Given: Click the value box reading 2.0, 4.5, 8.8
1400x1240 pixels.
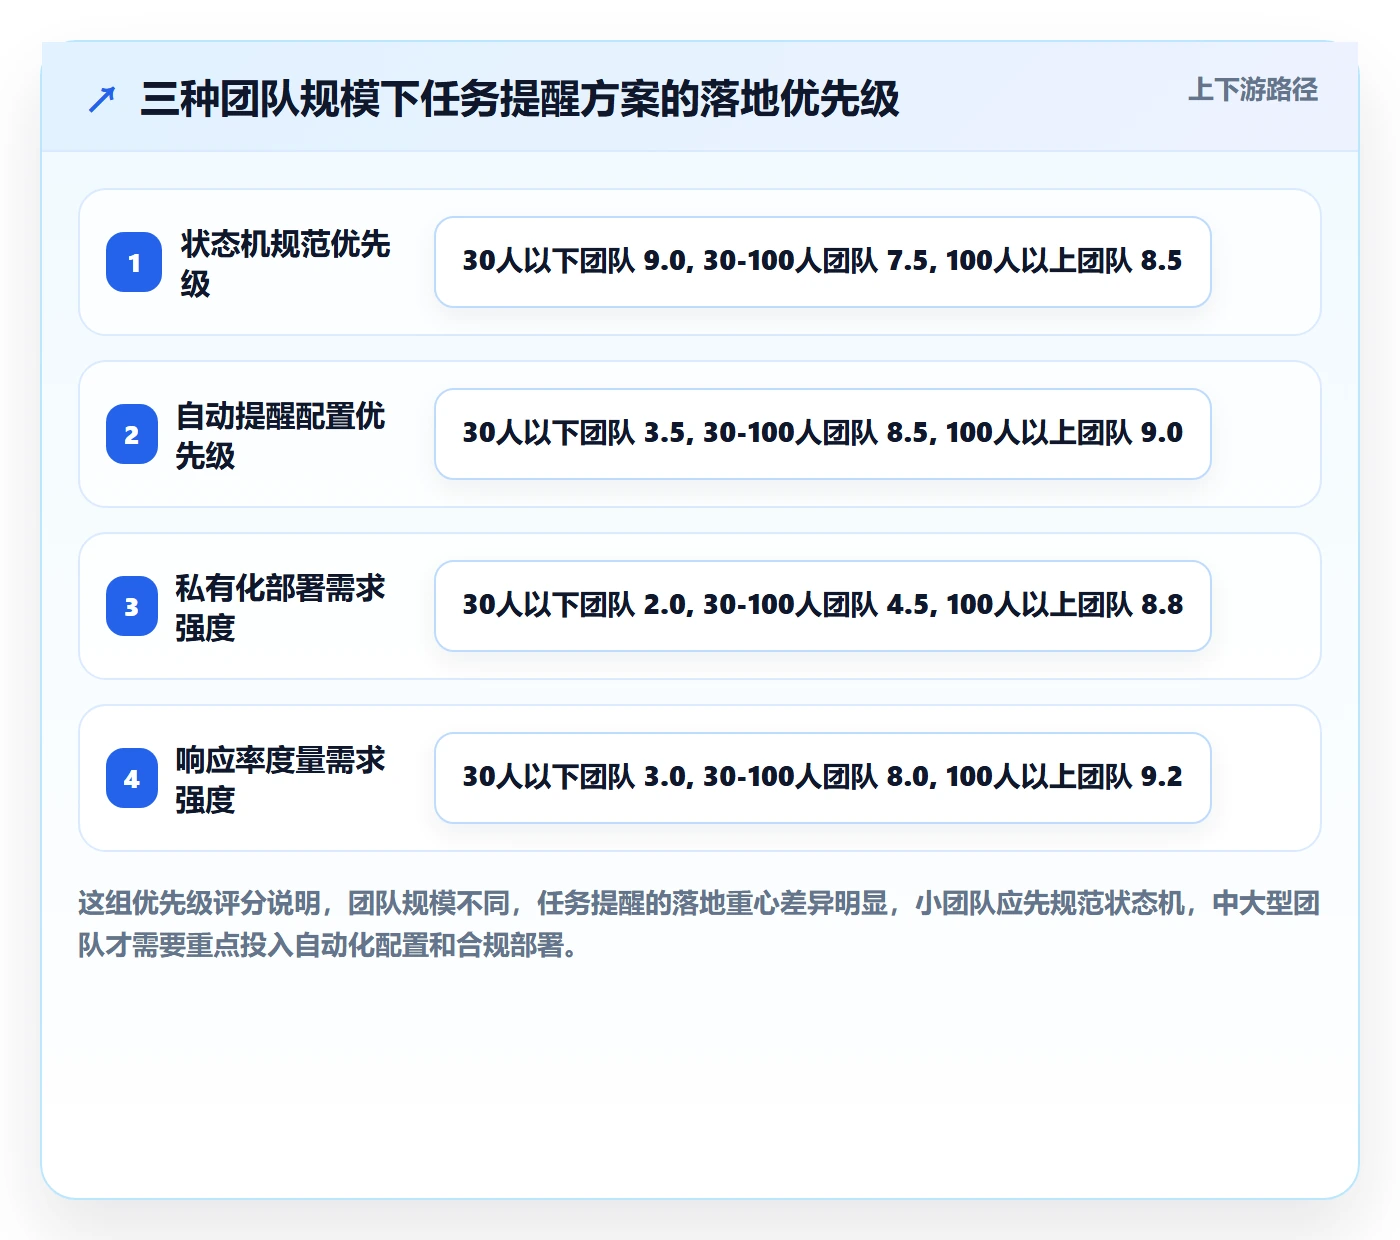Looking at the screenshot, I should 823,606.
